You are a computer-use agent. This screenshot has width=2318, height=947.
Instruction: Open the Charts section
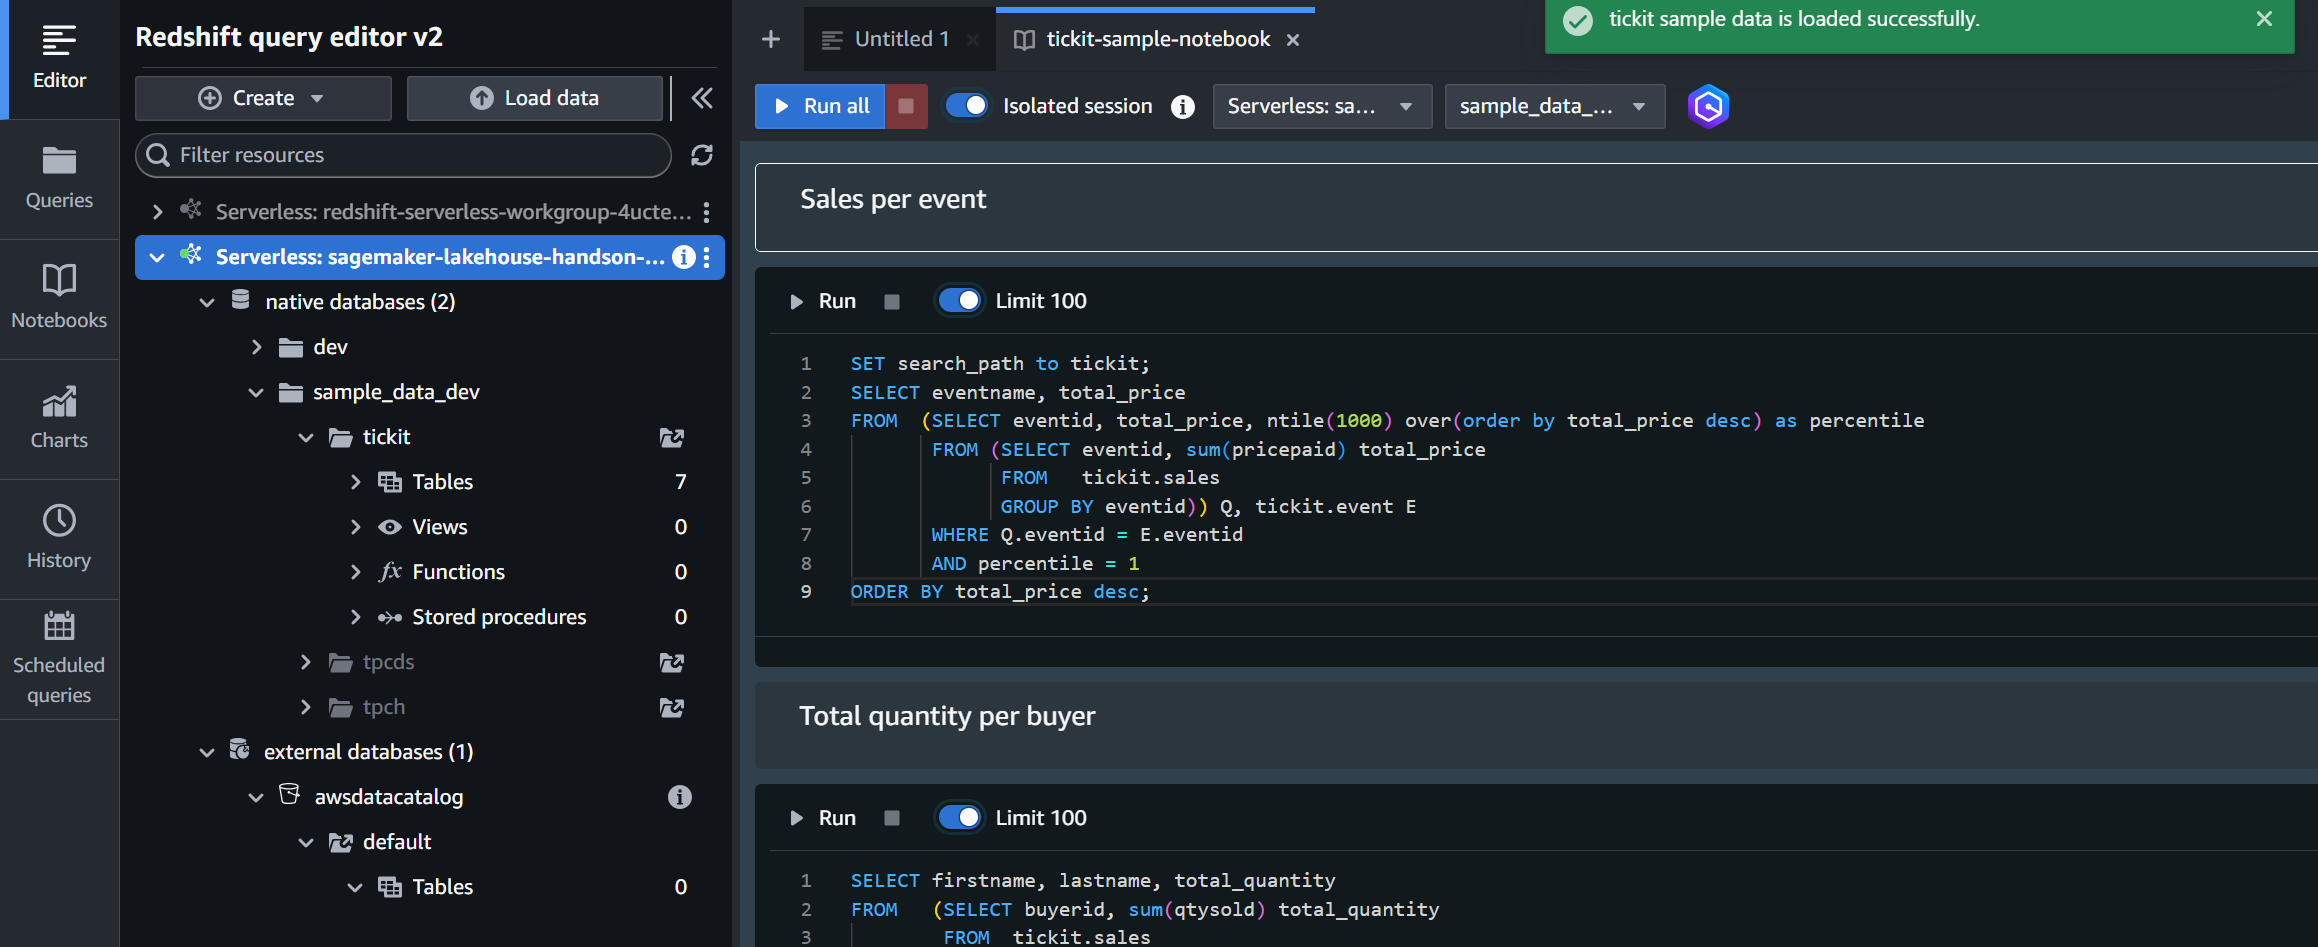click(59, 419)
